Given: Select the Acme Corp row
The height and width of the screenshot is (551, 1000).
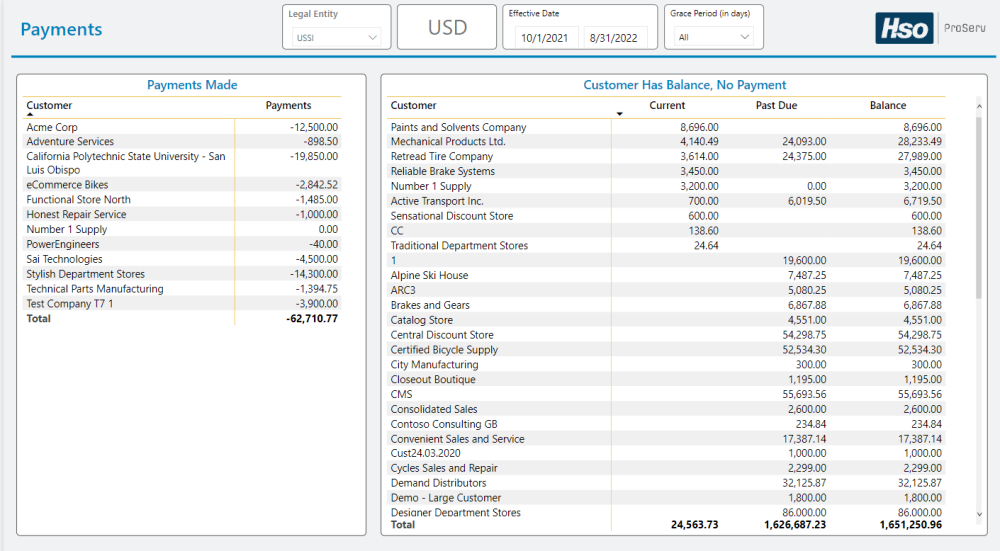Looking at the screenshot, I should [x=52, y=127].
